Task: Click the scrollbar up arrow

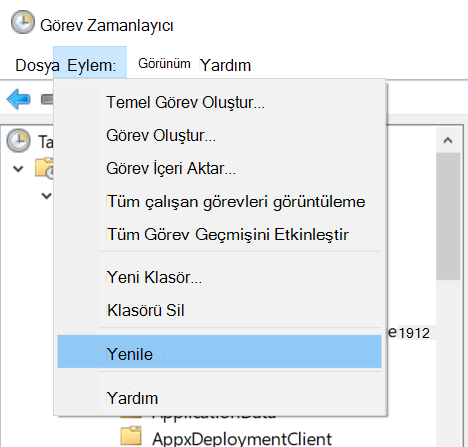Action: 448,140
